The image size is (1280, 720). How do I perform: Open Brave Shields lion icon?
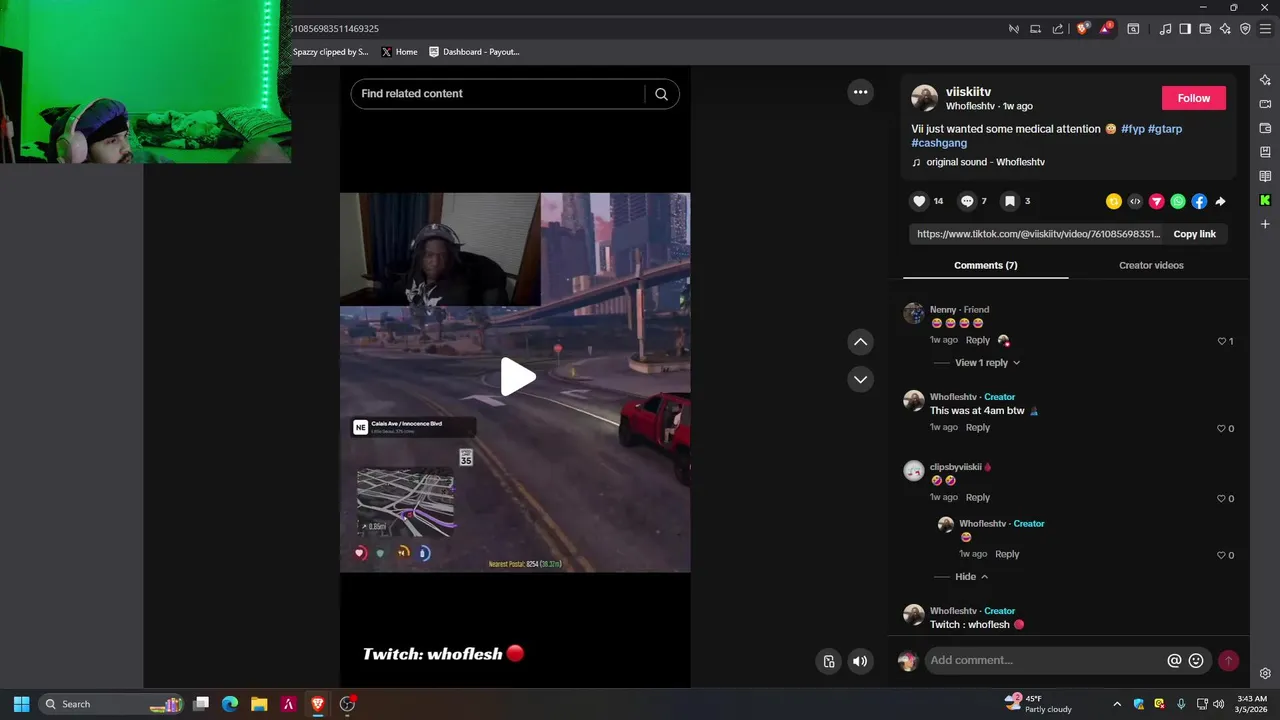coord(1082,29)
